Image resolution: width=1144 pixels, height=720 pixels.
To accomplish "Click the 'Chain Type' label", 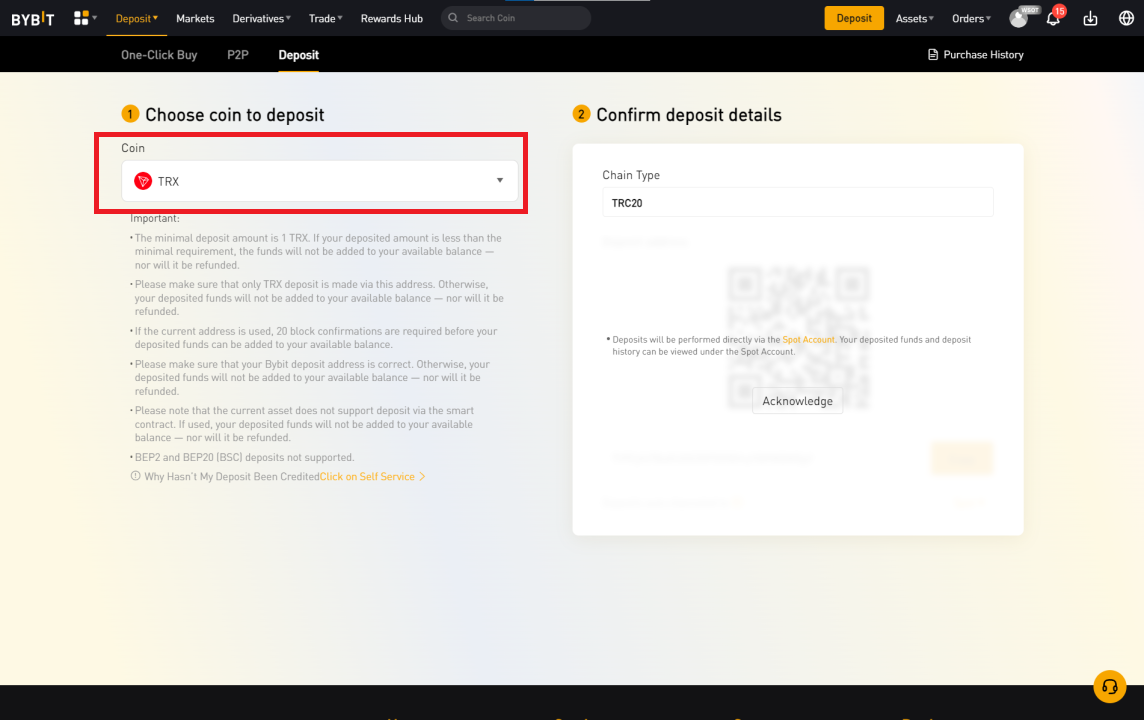I will (630, 175).
